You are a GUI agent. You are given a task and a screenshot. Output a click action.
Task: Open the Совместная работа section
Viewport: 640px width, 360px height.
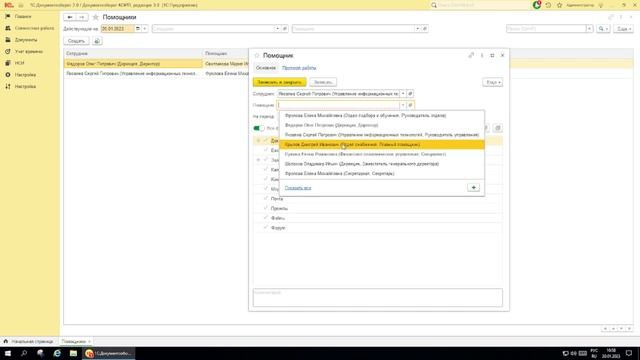coord(30,28)
